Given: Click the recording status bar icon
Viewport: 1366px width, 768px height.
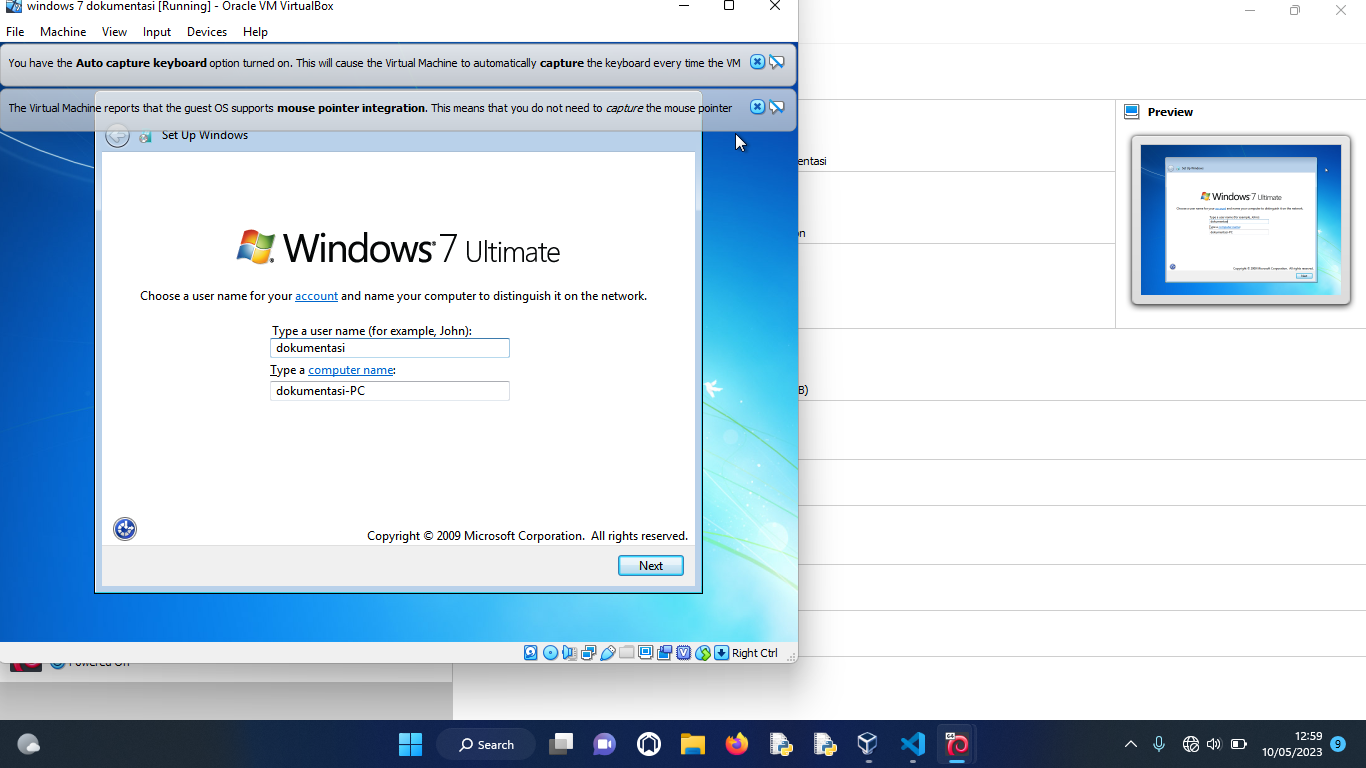Looking at the screenshot, I should coord(665,653).
